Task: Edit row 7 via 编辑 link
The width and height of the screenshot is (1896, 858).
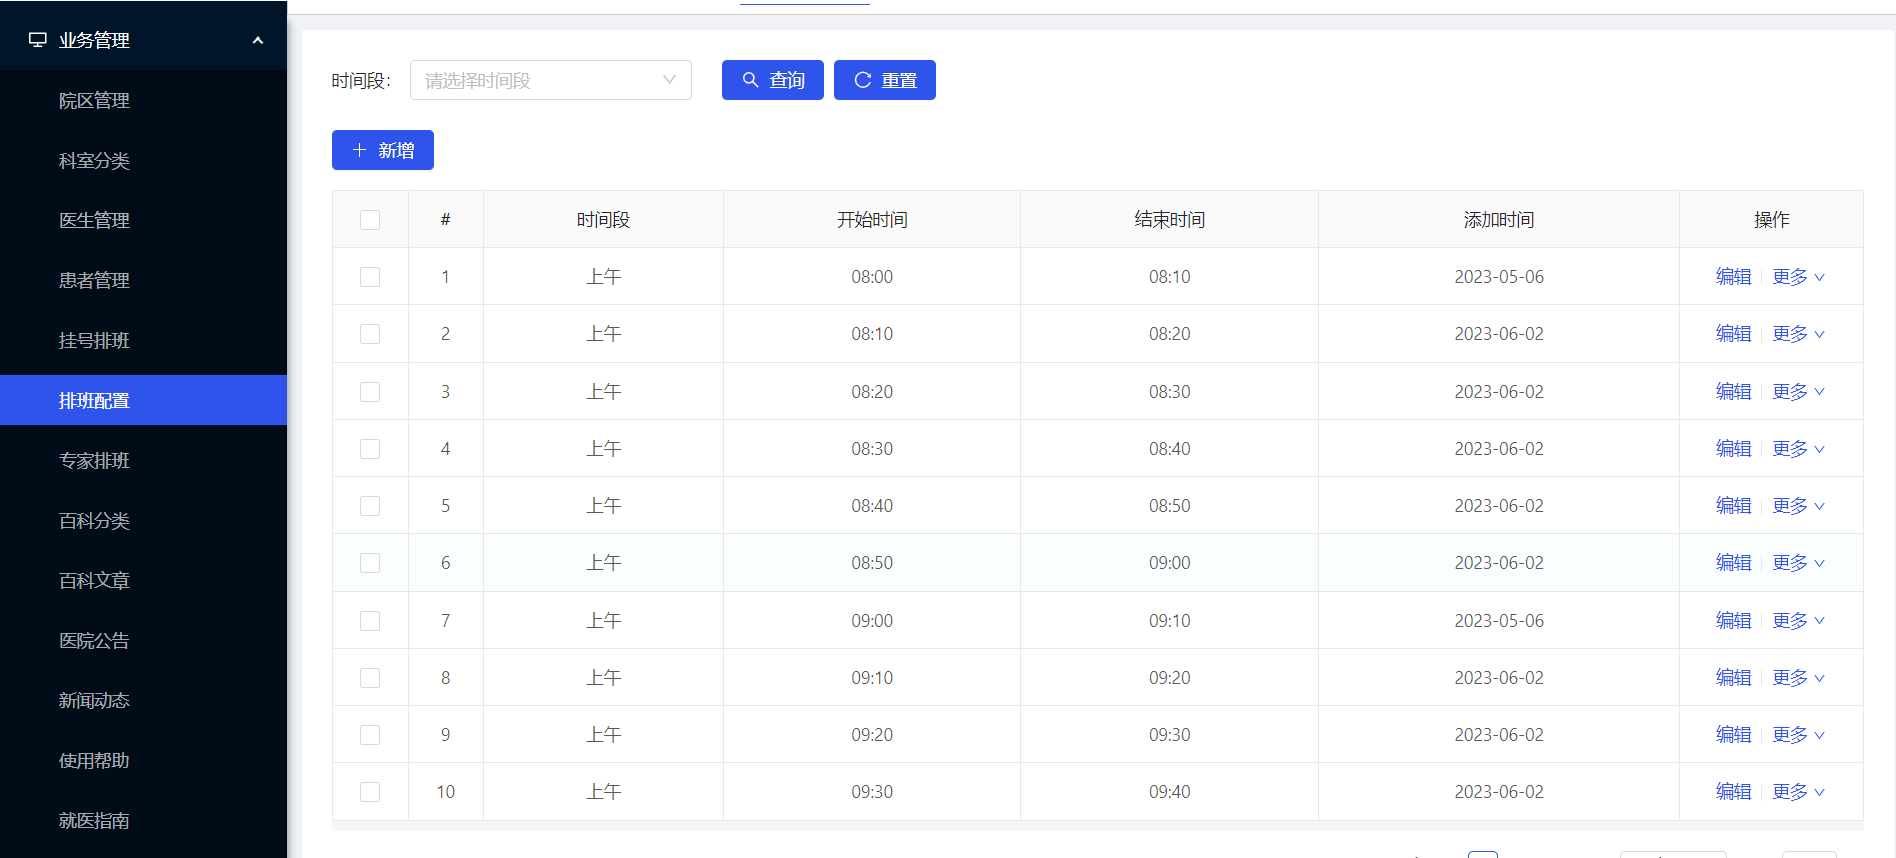Action: (1733, 621)
